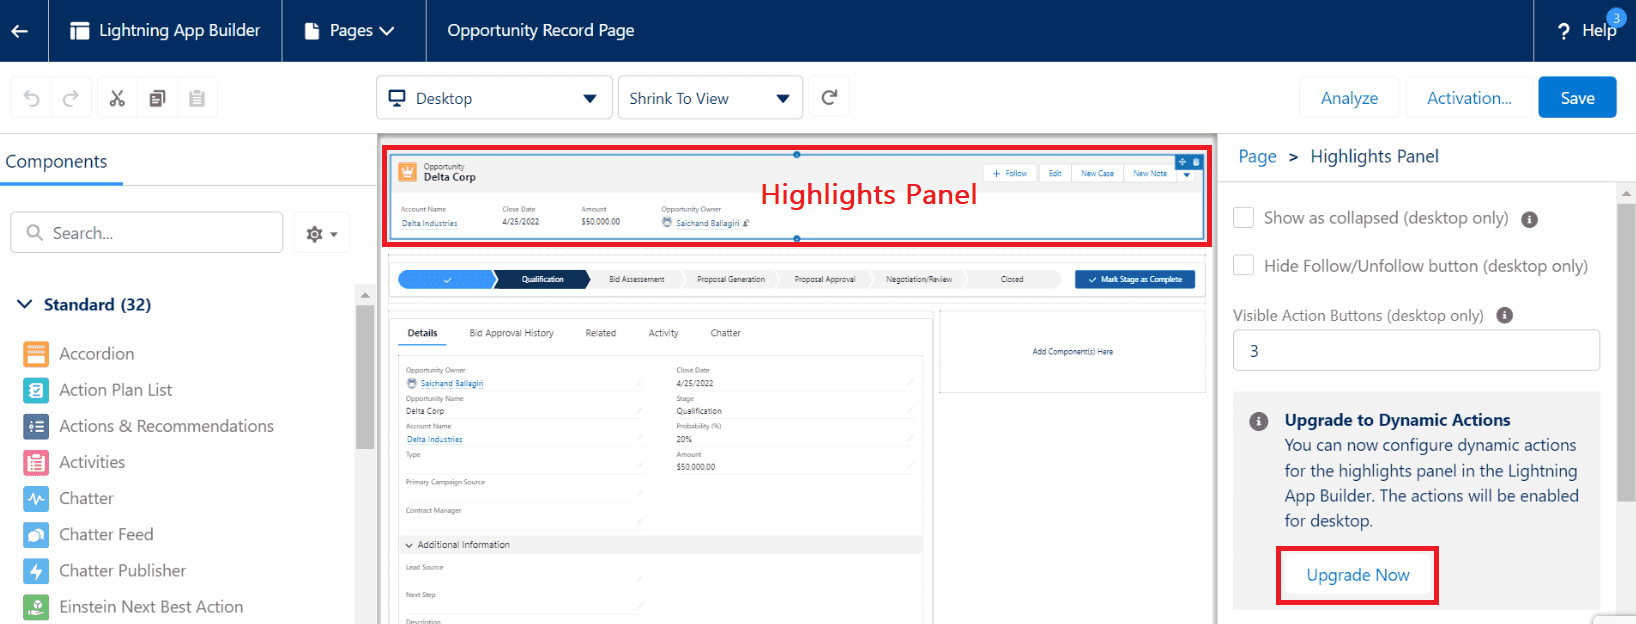Click the Accordion component icon
Viewport: 1636px width, 624px height.
coord(36,354)
